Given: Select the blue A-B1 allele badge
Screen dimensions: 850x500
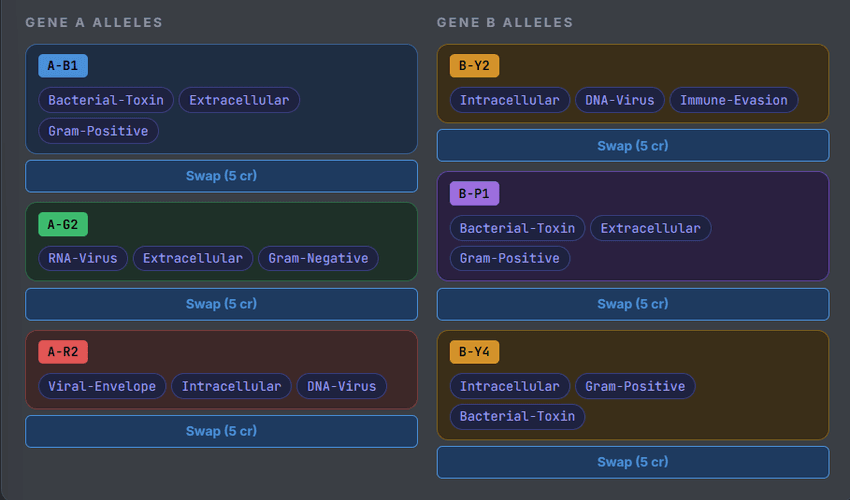Looking at the screenshot, I should [x=63, y=66].
